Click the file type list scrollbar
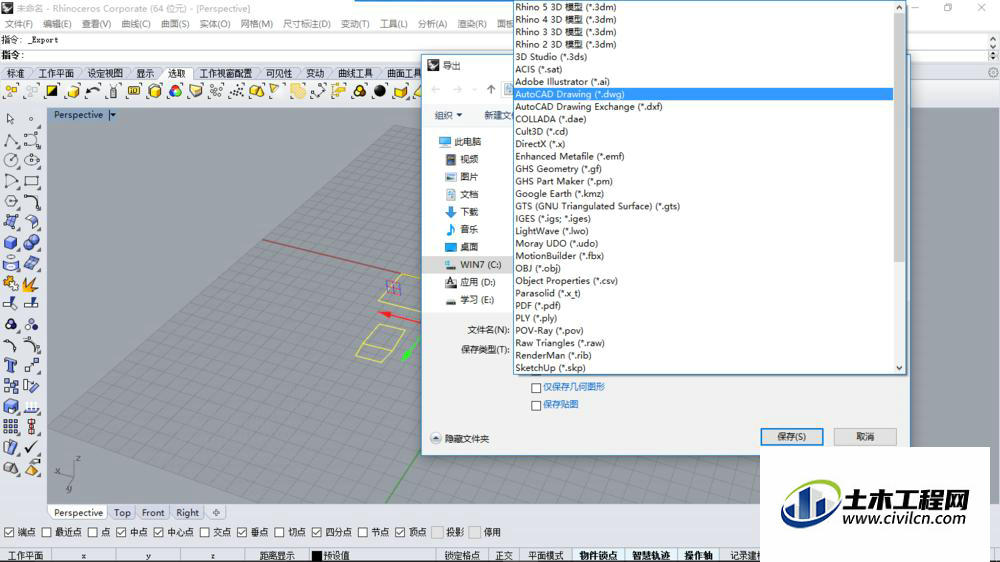The height and width of the screenshot is (562, 1000). click(899, 137)
